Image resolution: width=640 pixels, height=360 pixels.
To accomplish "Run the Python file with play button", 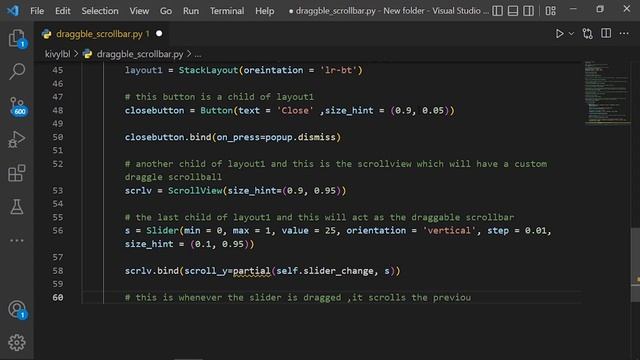I will (559, 34).
